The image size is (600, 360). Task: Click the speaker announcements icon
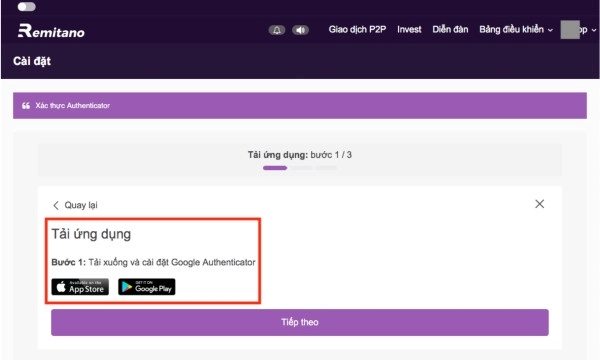[x=300, y=30]
